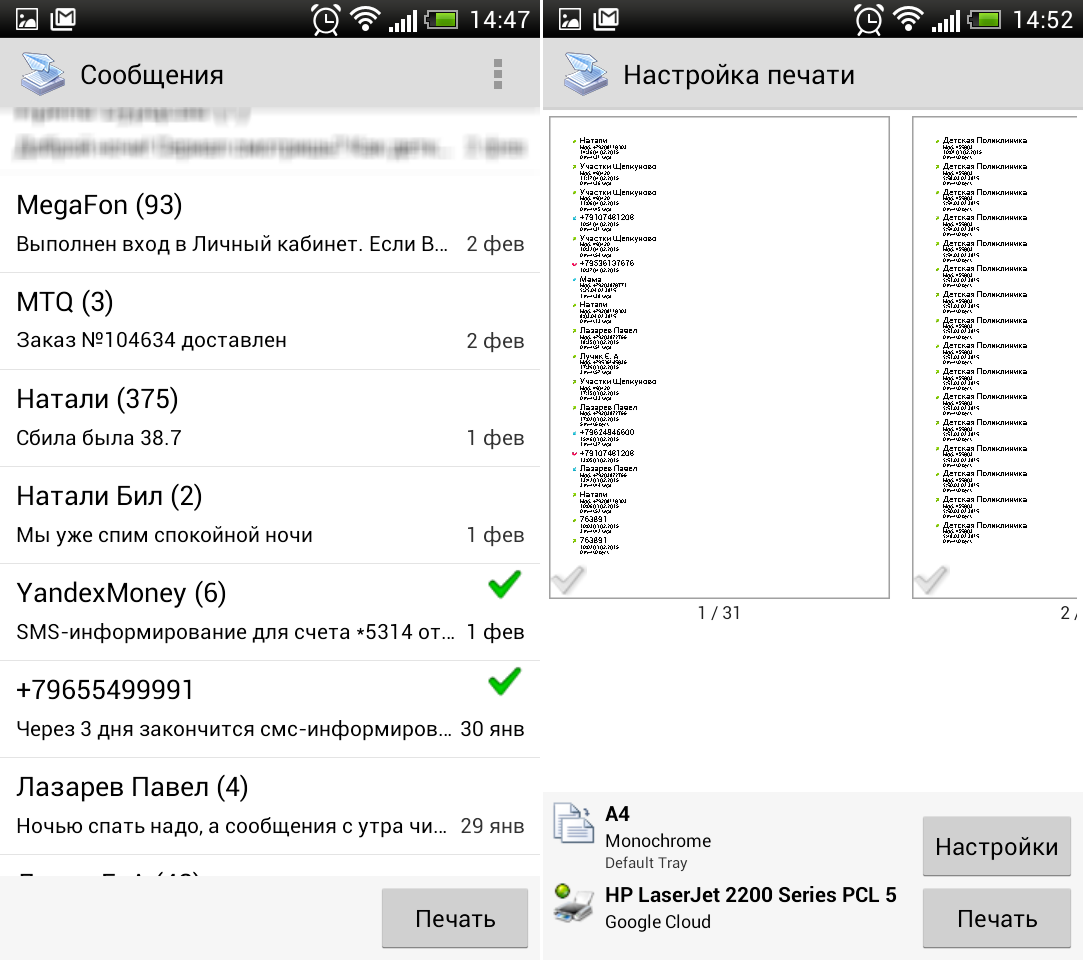Open the Лазарев Павел (4) conversation
This screenshot has width=1083, height=960.
pyautogui.click(x=270, y=806)
